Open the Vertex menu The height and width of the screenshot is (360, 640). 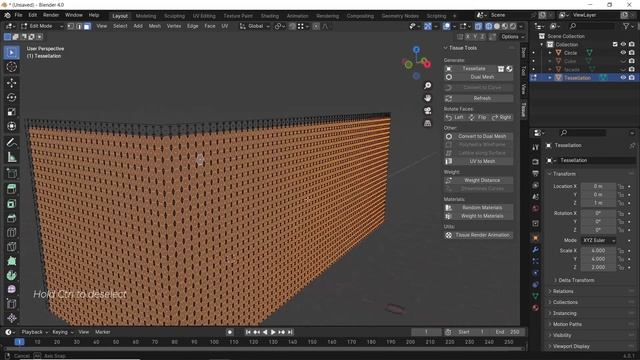click(174, 26)
